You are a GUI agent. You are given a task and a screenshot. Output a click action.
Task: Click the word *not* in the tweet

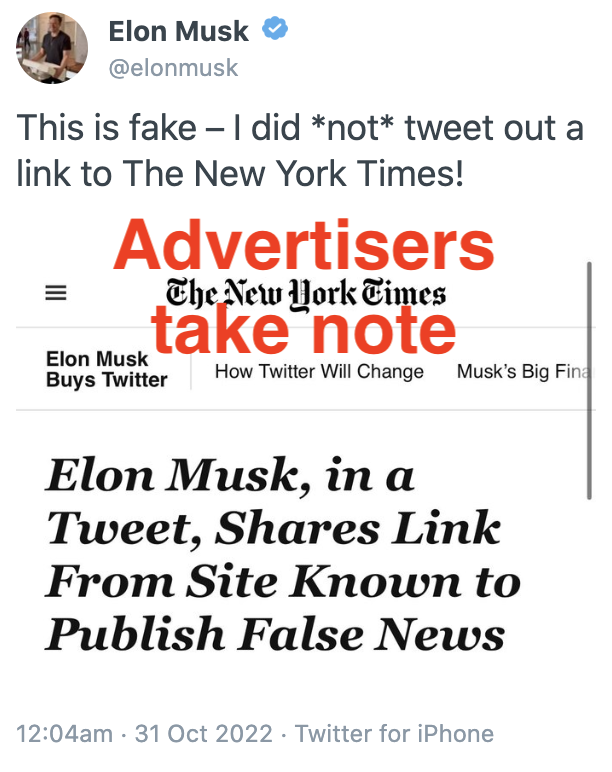(x=353, y=128)
